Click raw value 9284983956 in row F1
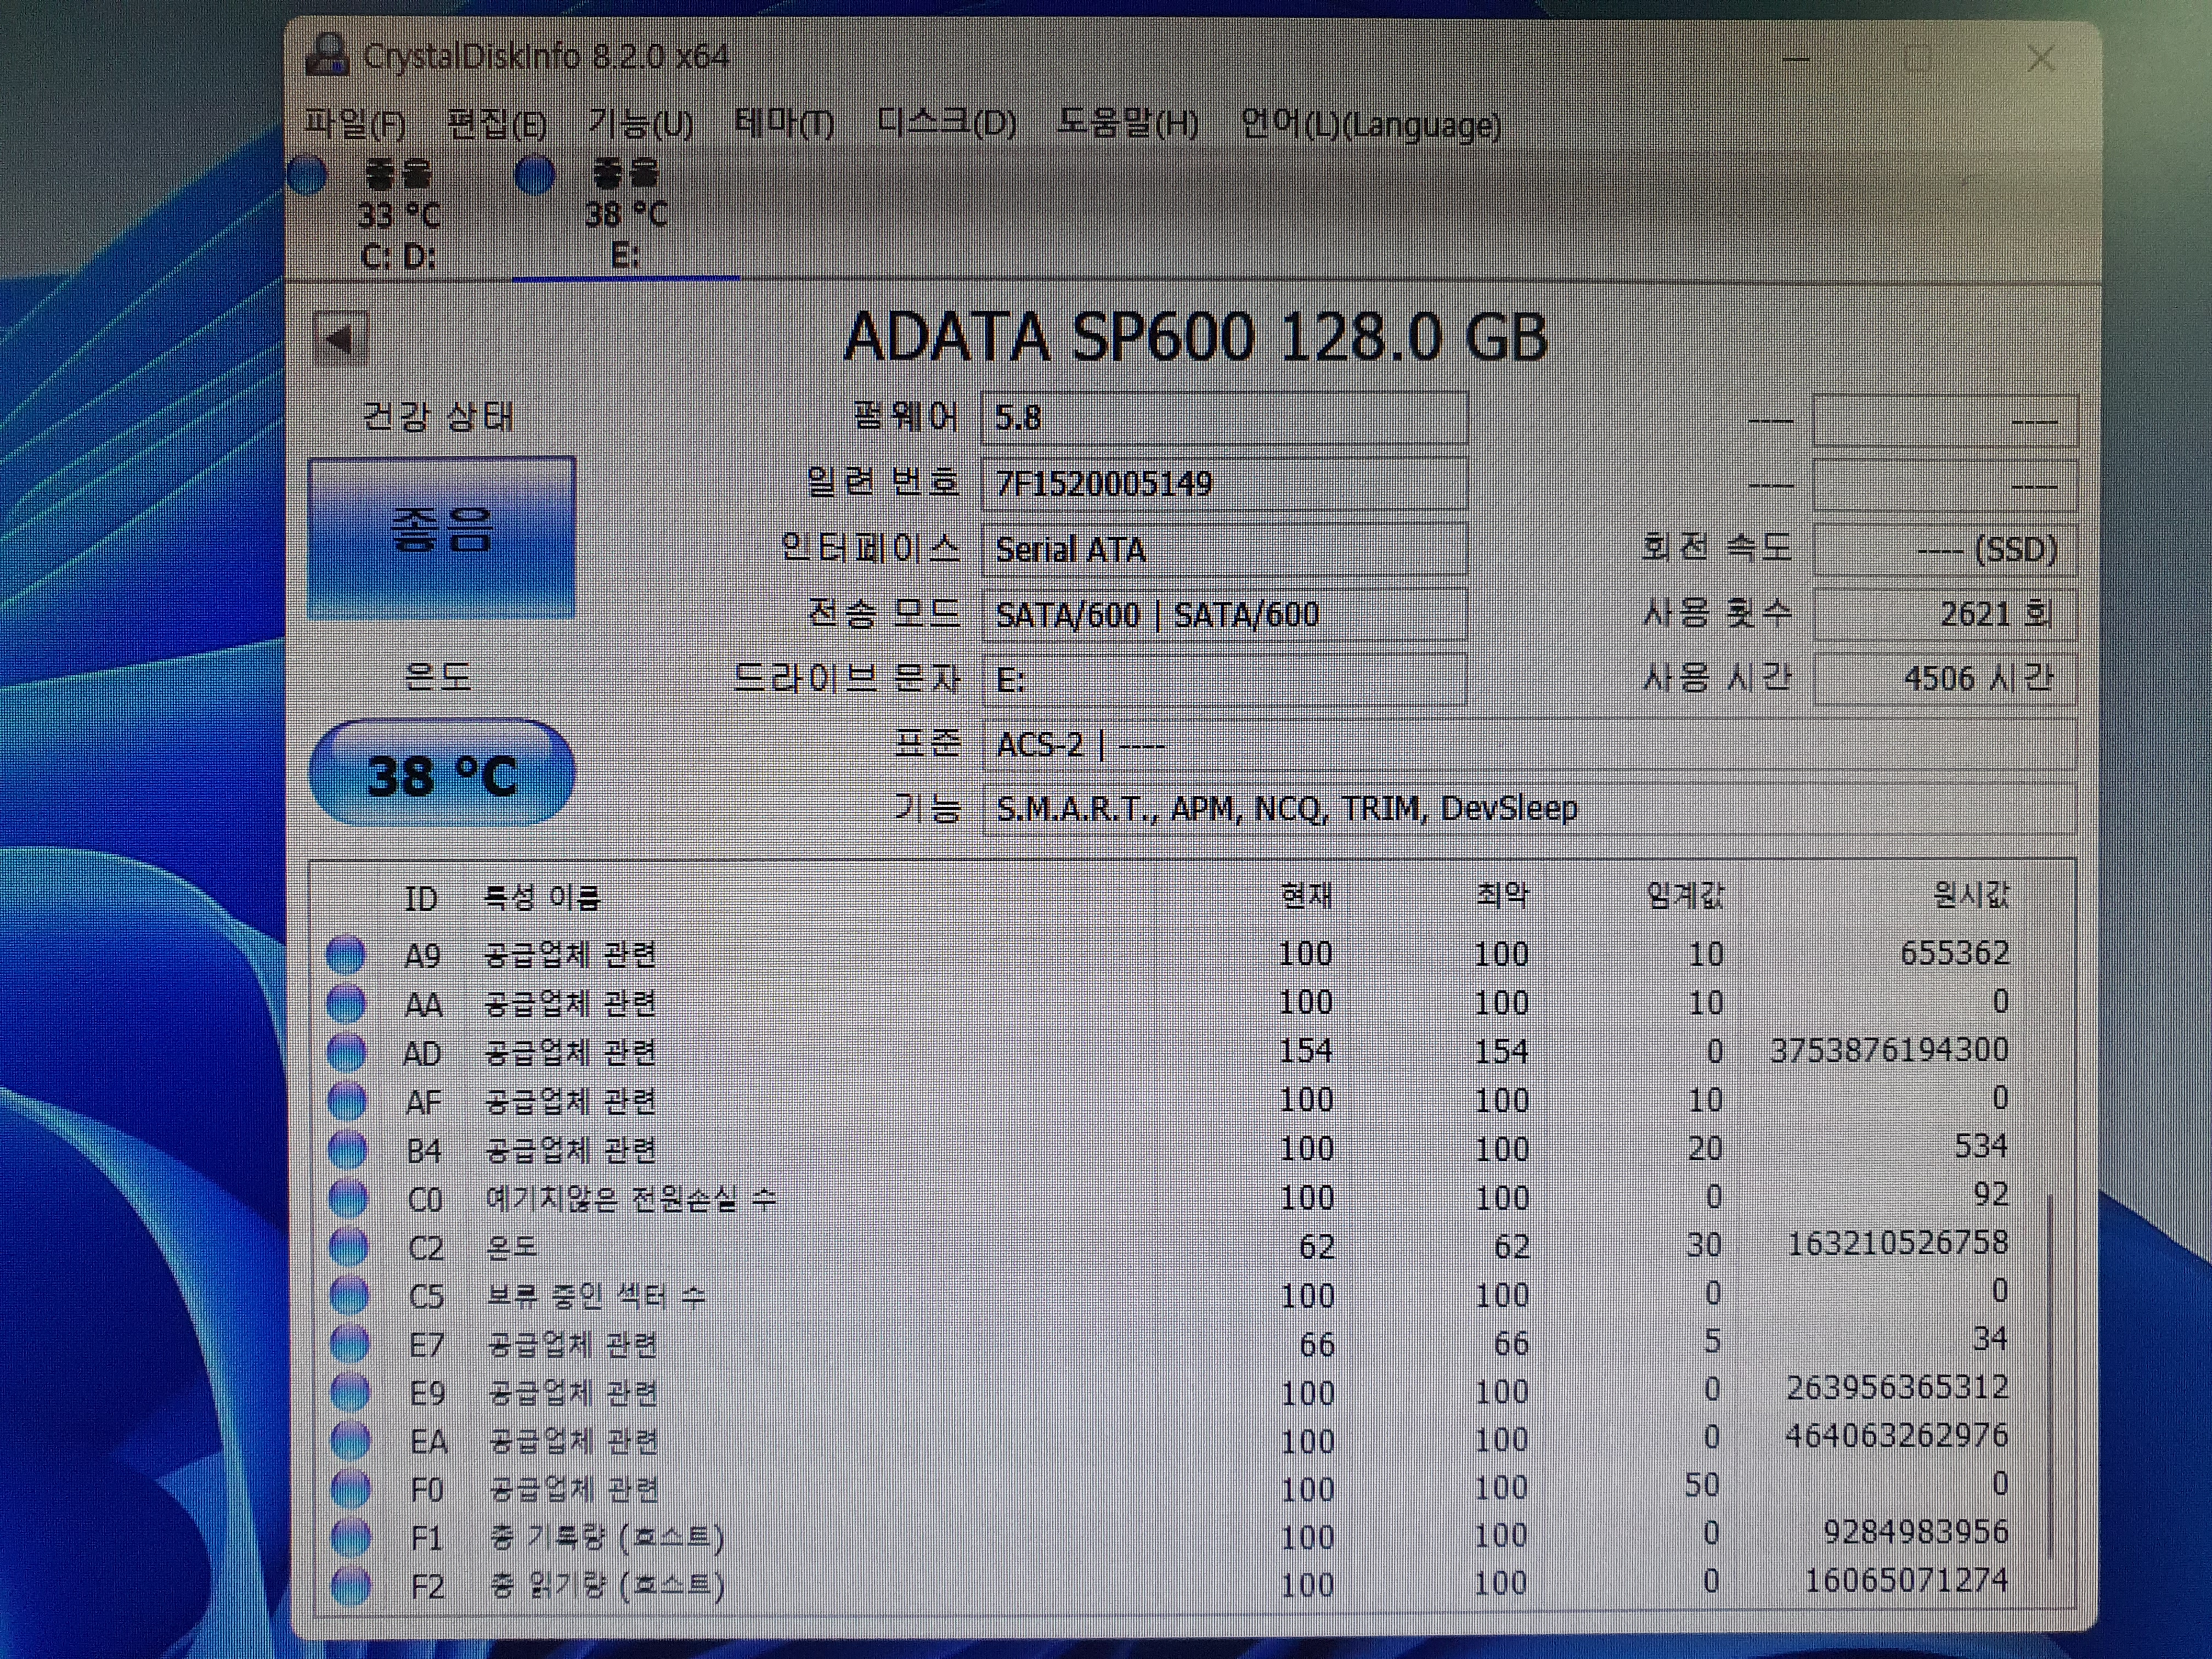This screenshot has width=2212, height=1659. click(1915, 1532)
